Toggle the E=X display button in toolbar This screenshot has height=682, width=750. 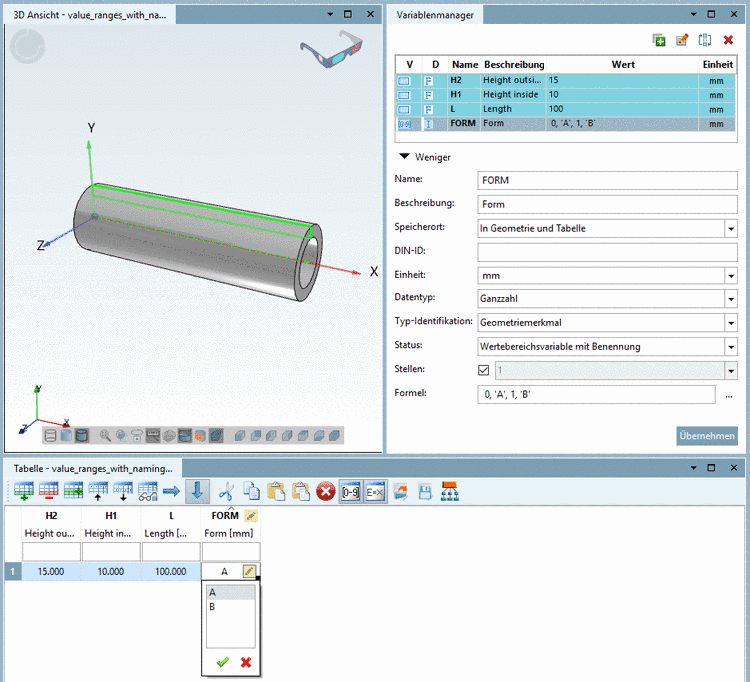[374, 491]
